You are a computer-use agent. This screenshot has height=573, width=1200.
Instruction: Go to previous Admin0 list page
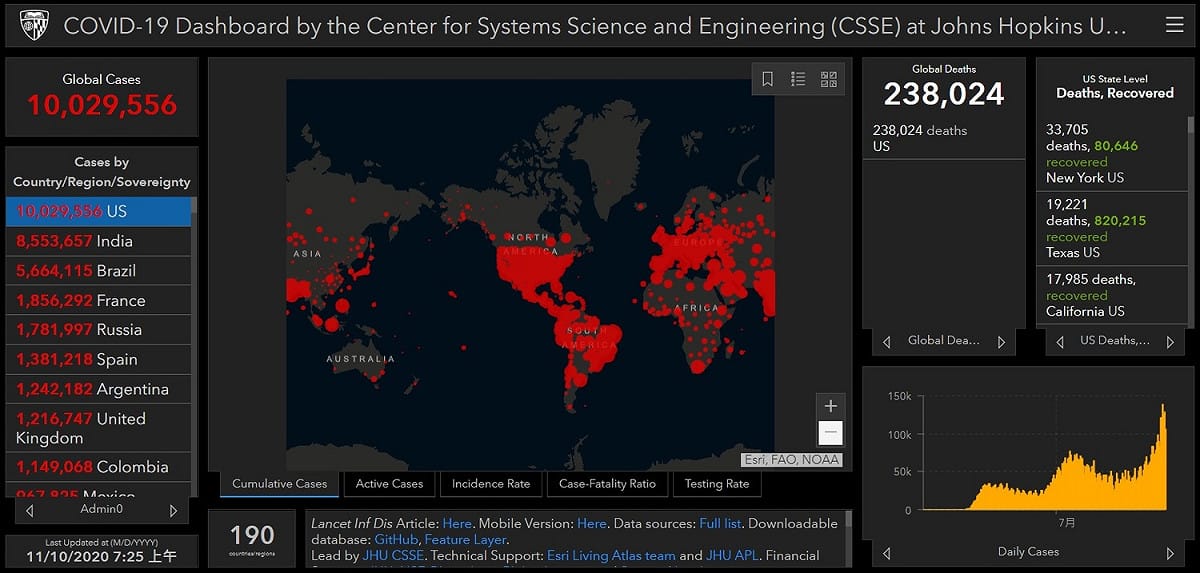(30, 510)
